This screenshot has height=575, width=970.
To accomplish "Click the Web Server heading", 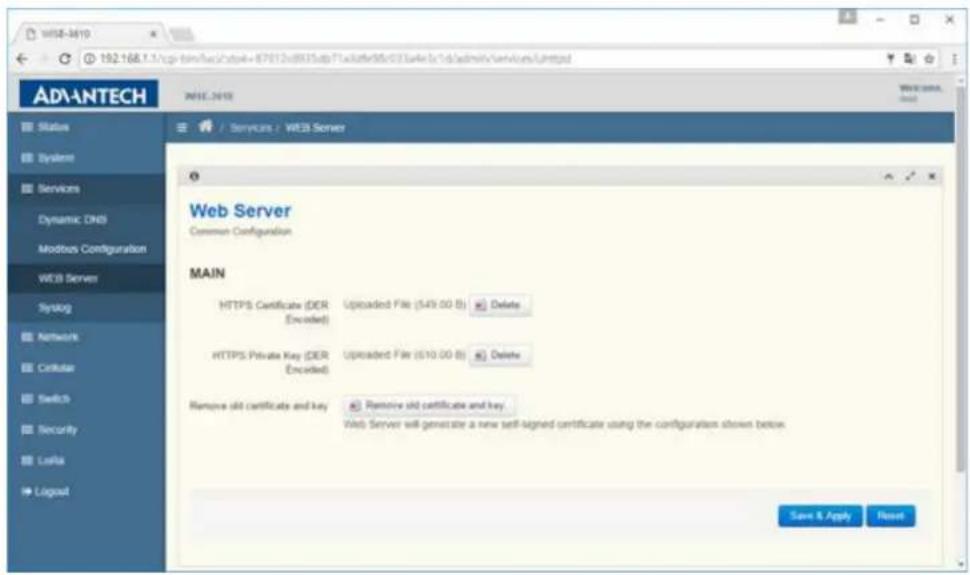I will (x=240, y=210).
